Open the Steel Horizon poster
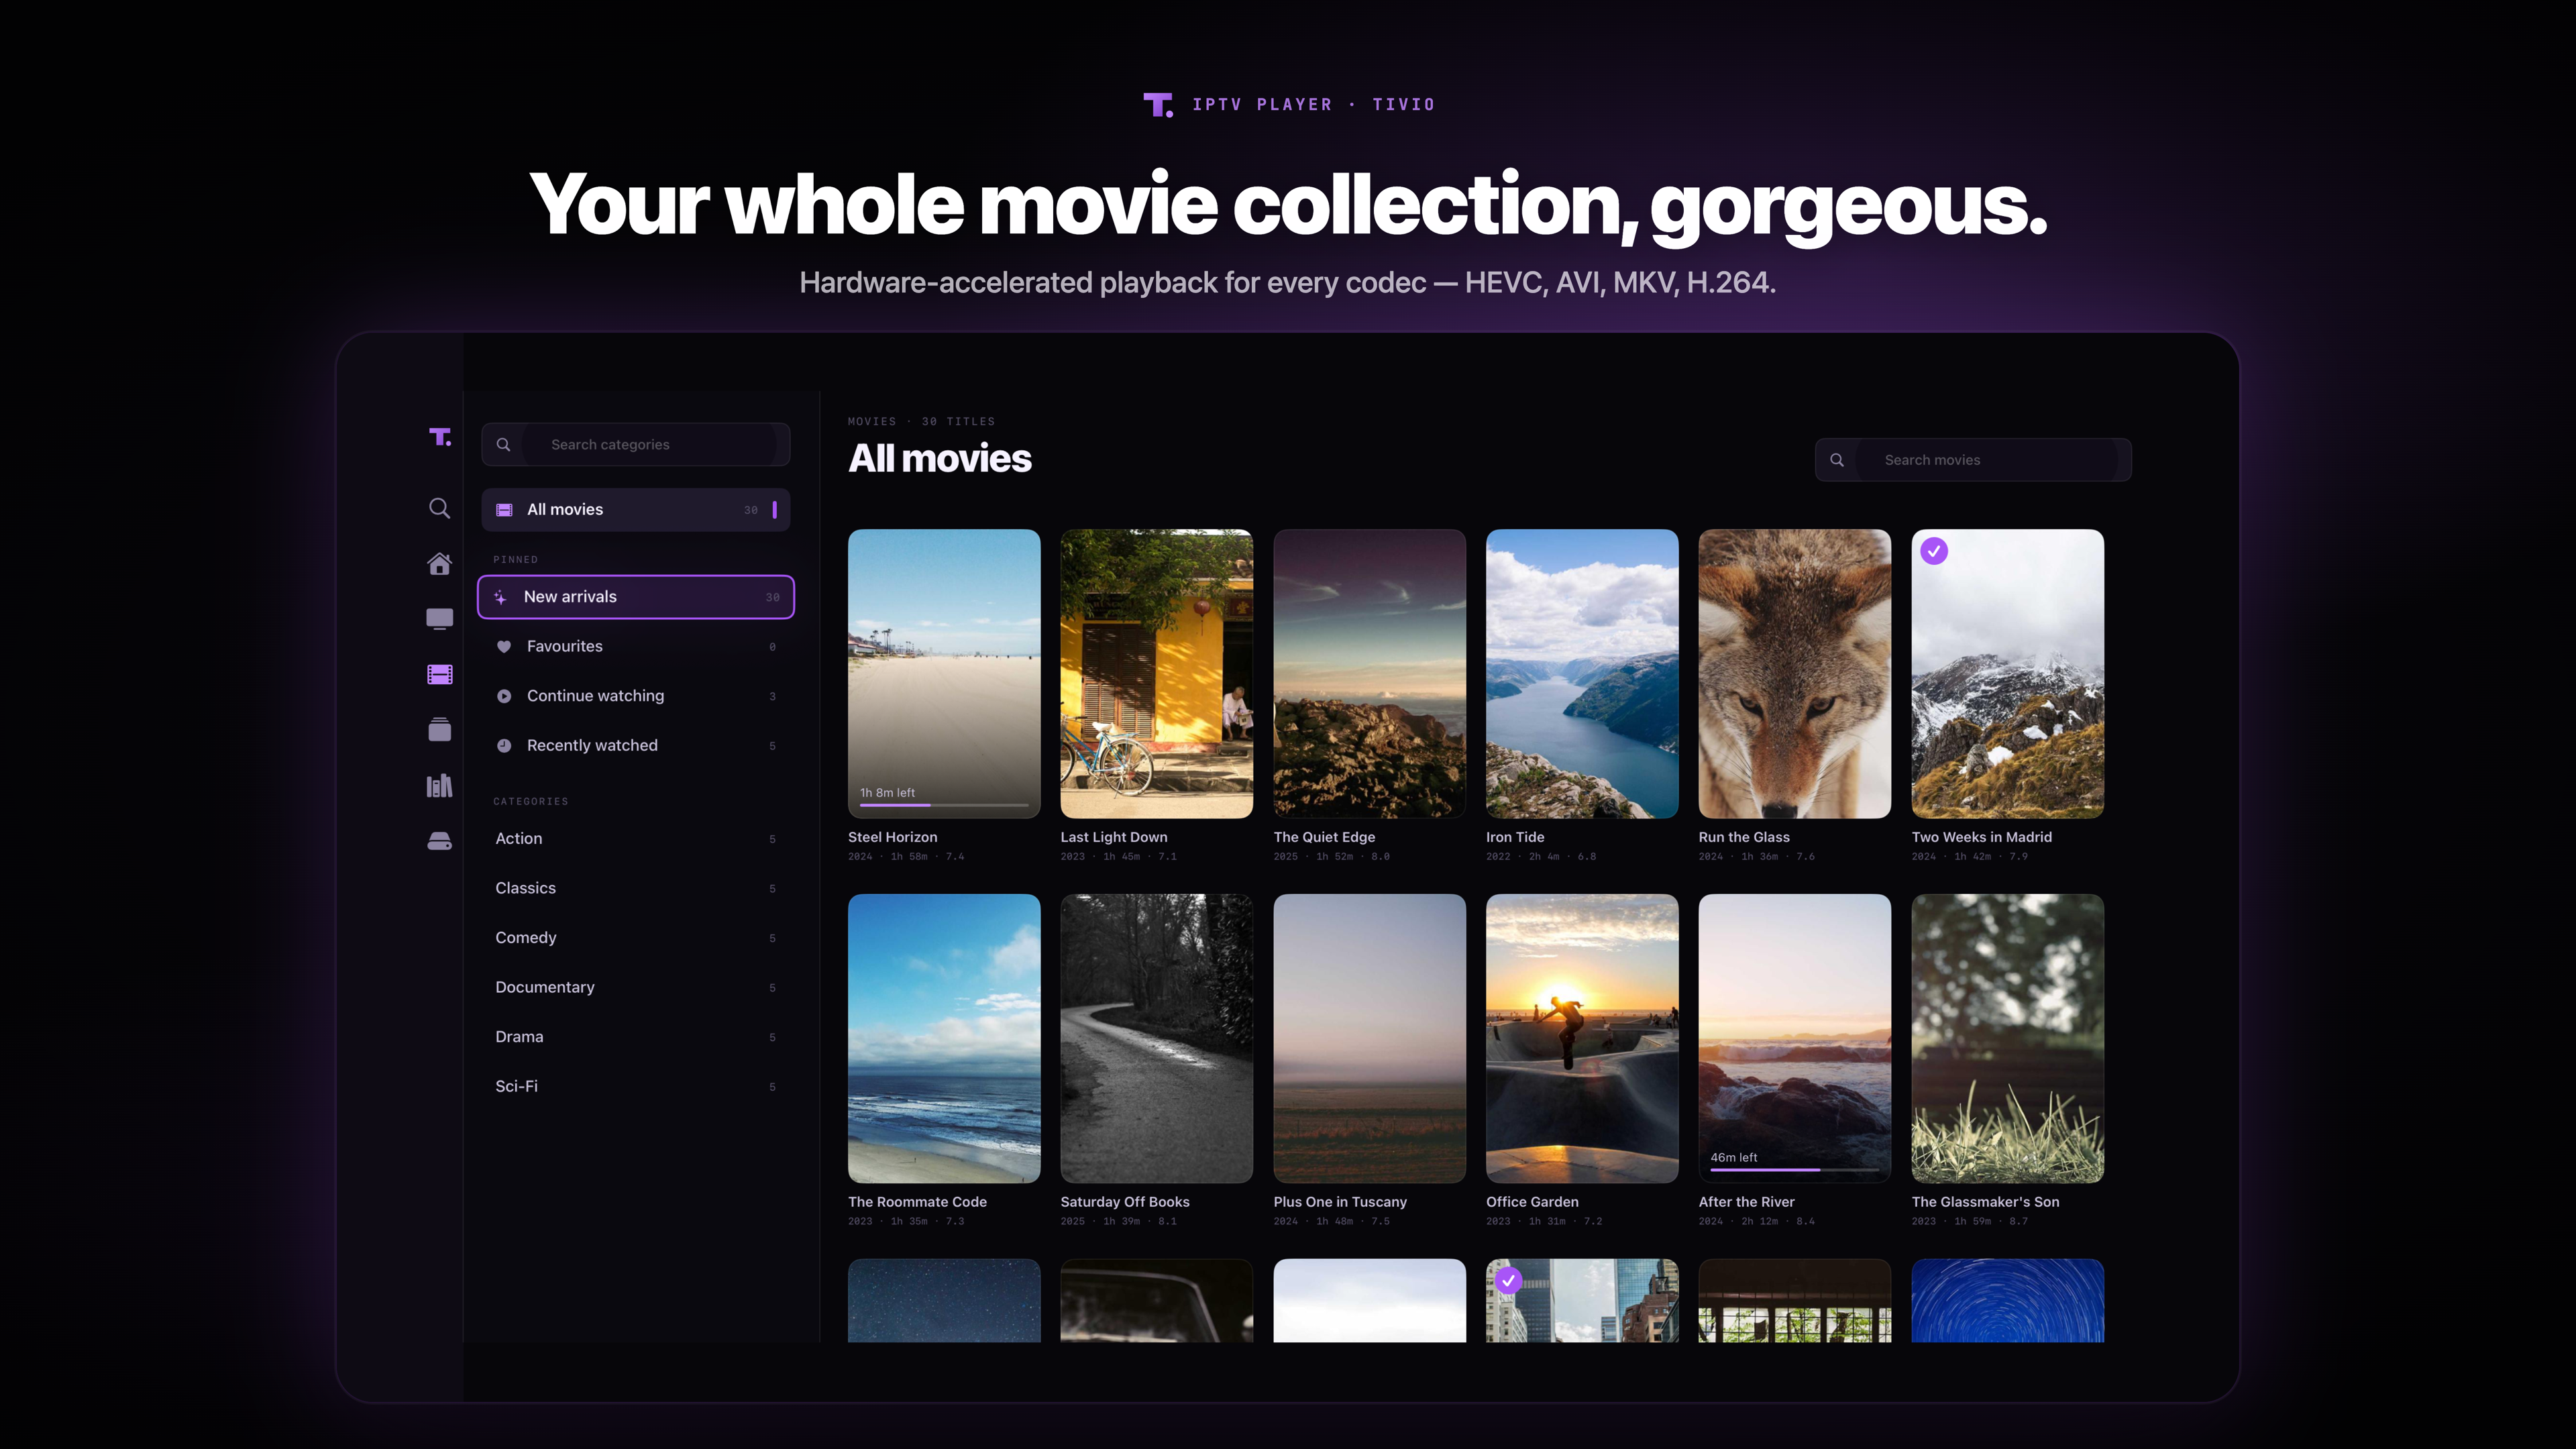 944,673
